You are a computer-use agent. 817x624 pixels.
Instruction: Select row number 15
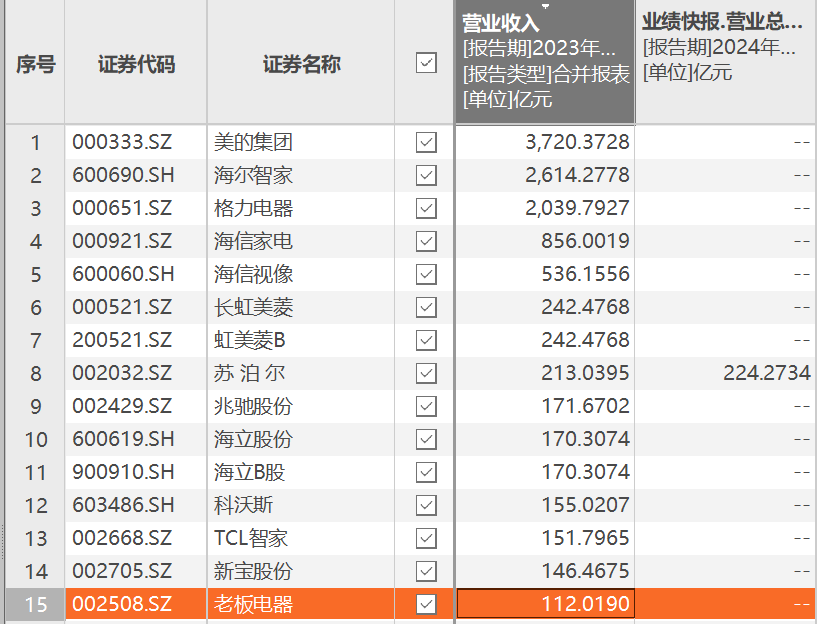point(35,604)
